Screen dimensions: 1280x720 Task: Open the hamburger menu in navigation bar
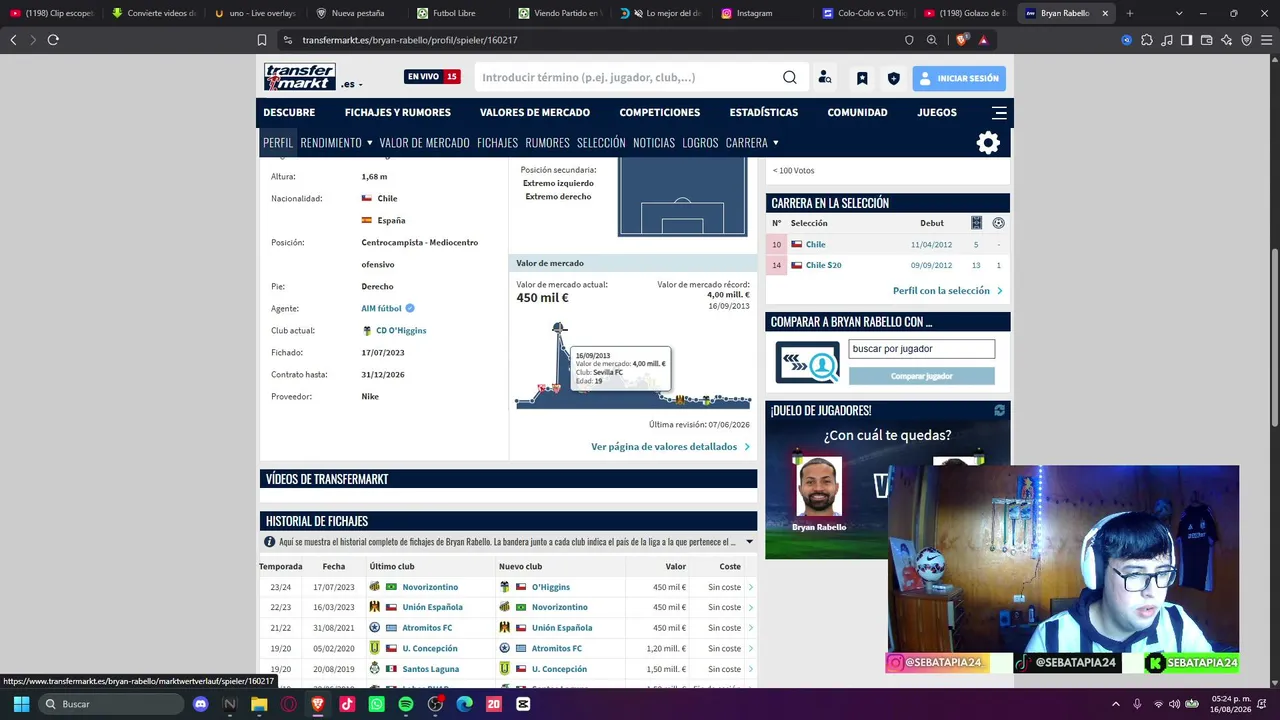coord(999,112)
